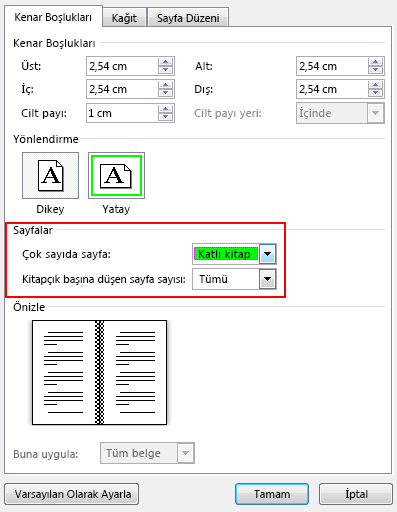
Task: Open the Çok sayıda sayfa dropdown arrow
Action: pyautogui.click(x=267, y=254)
